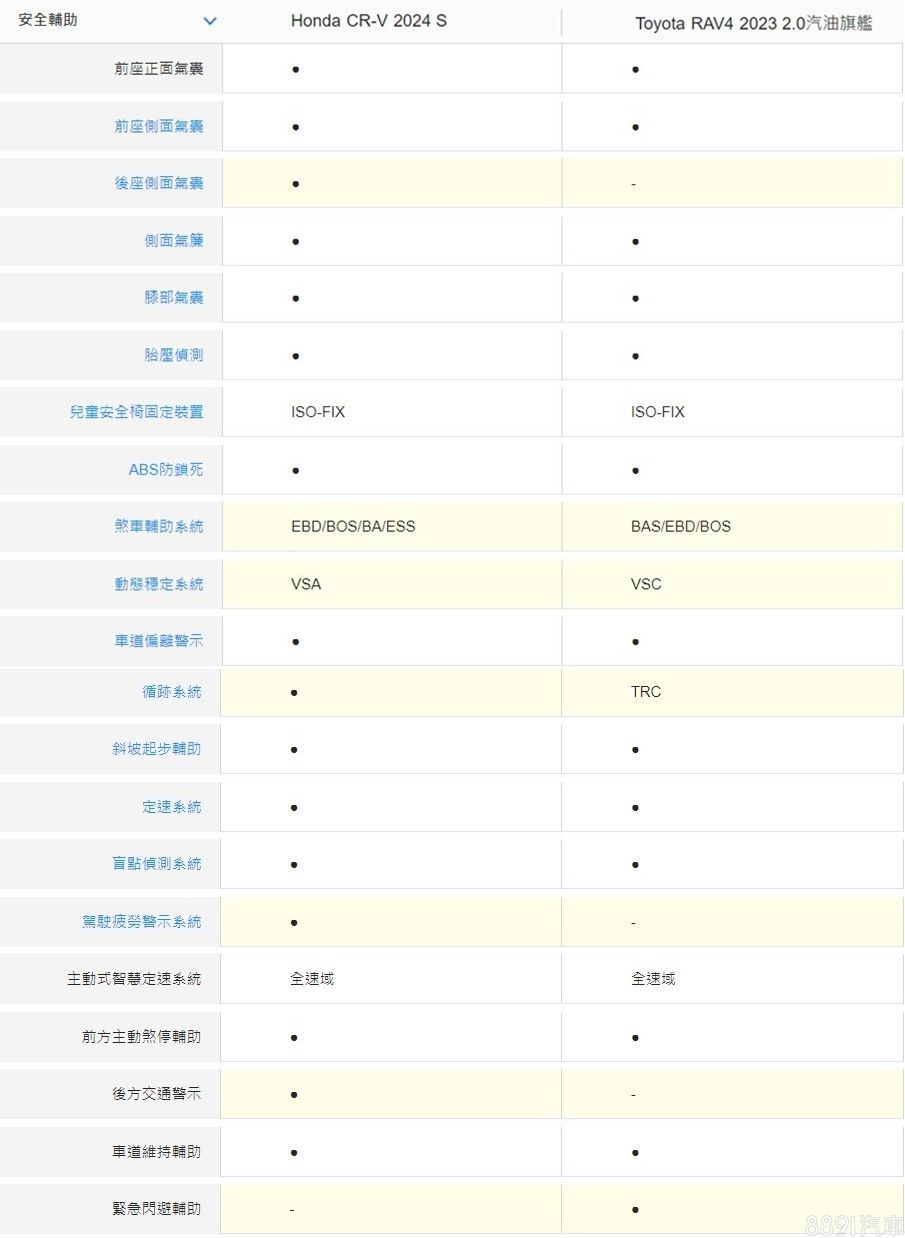The image size is (905, 1238).
Task: Open the 動態穩定系統 link
Action: point(158,584)
